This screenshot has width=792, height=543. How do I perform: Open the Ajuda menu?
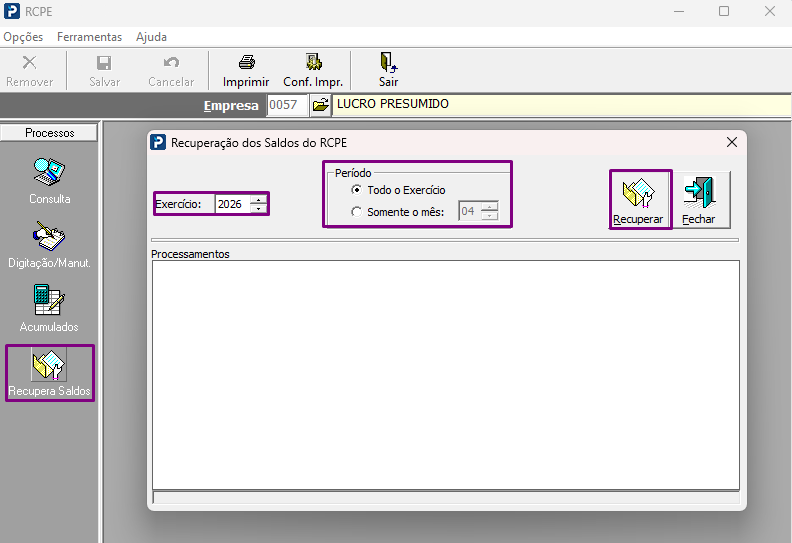151,37
